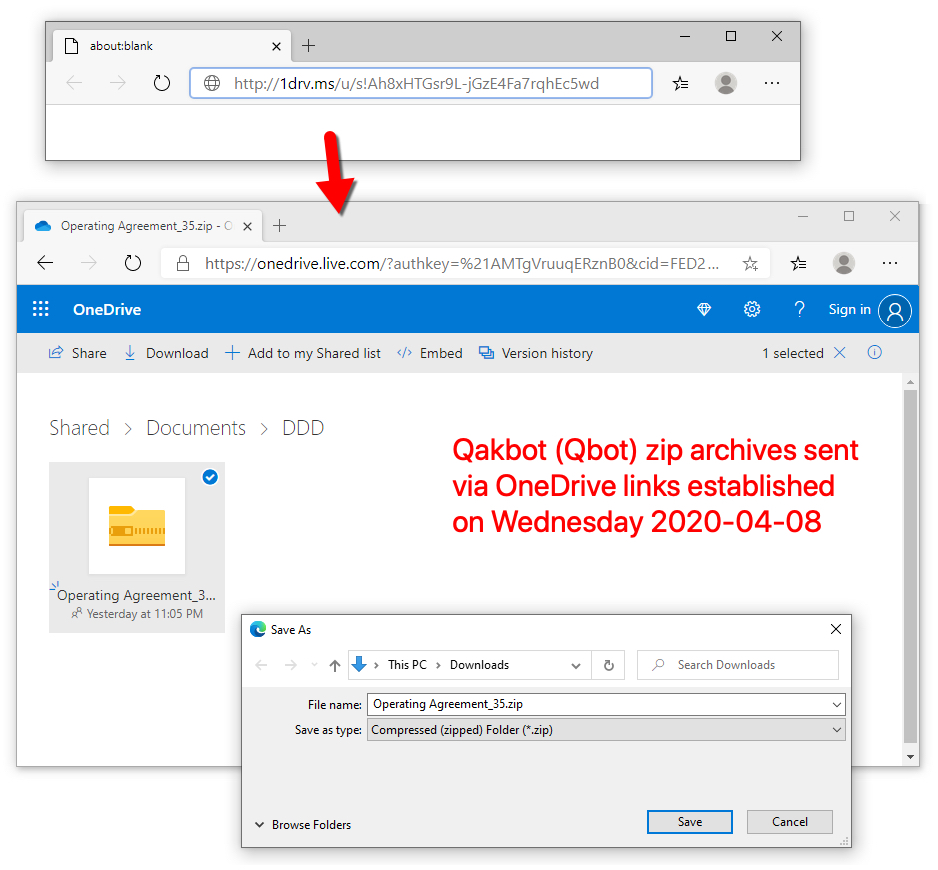This screenshot has height=870, width=938.
Task: Click the zip folder thumbnail
Action: pyautogui.click(x=137, y=526)
